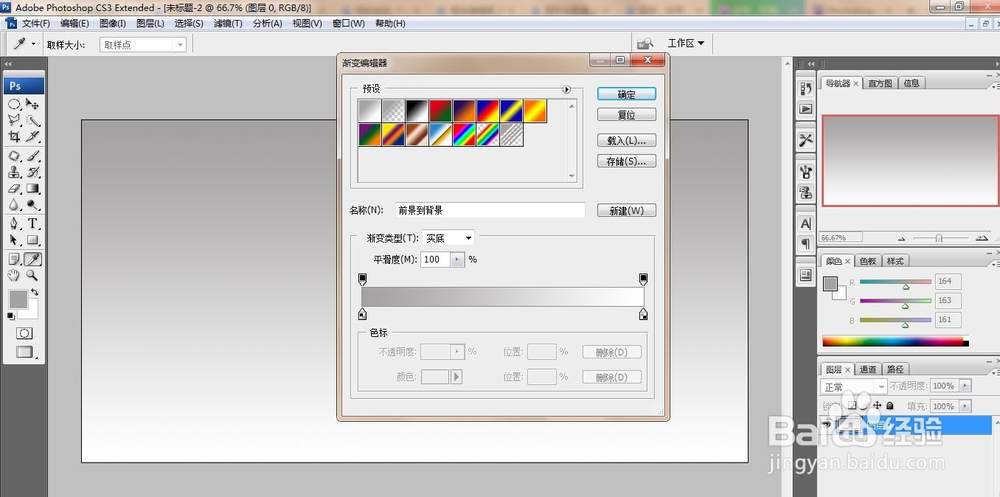1000x497 pixels.
Task: Select the Pen tool
Action: pos(14,224)
